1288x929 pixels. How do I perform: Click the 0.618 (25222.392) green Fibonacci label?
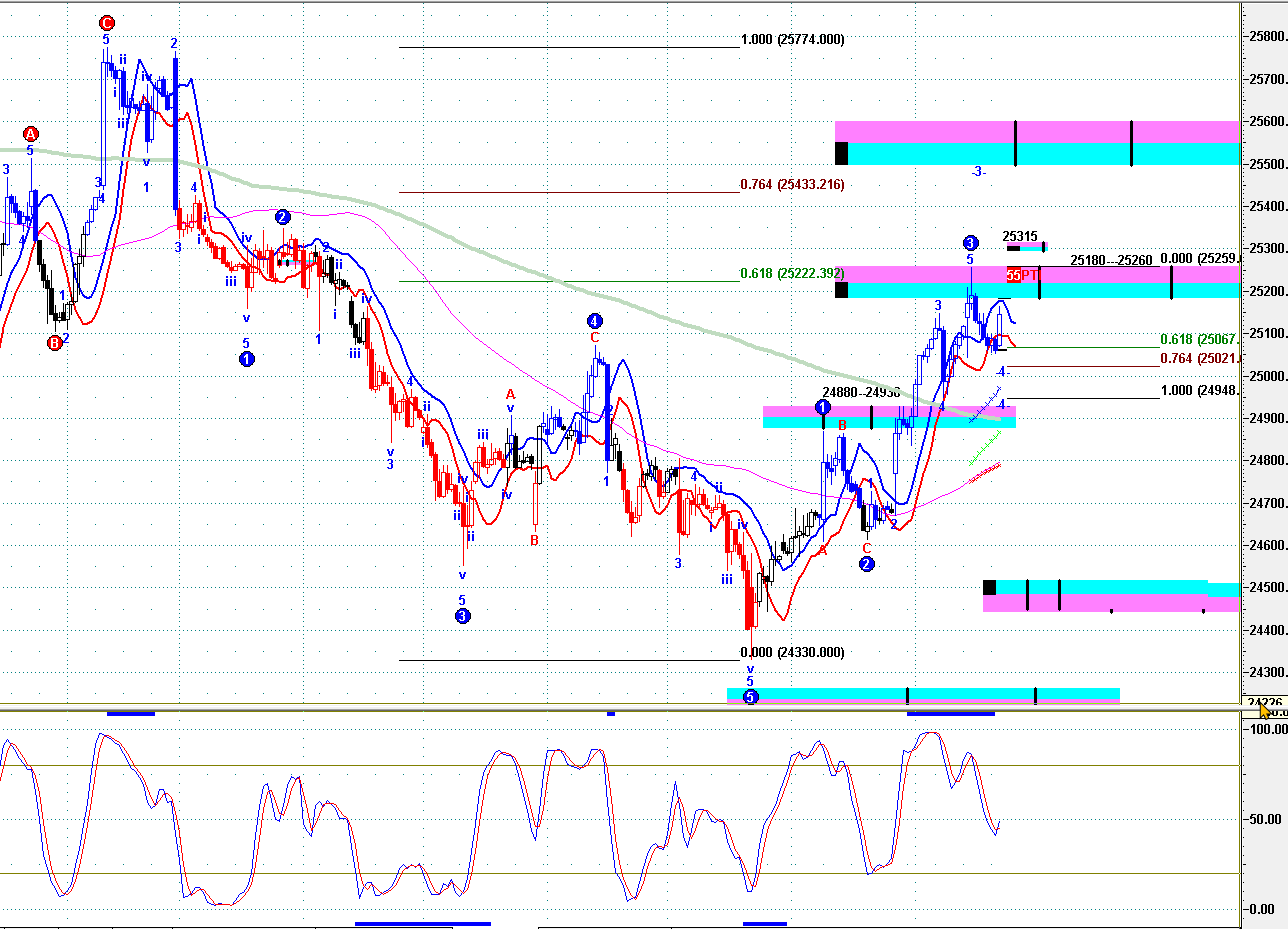point(792,273)
